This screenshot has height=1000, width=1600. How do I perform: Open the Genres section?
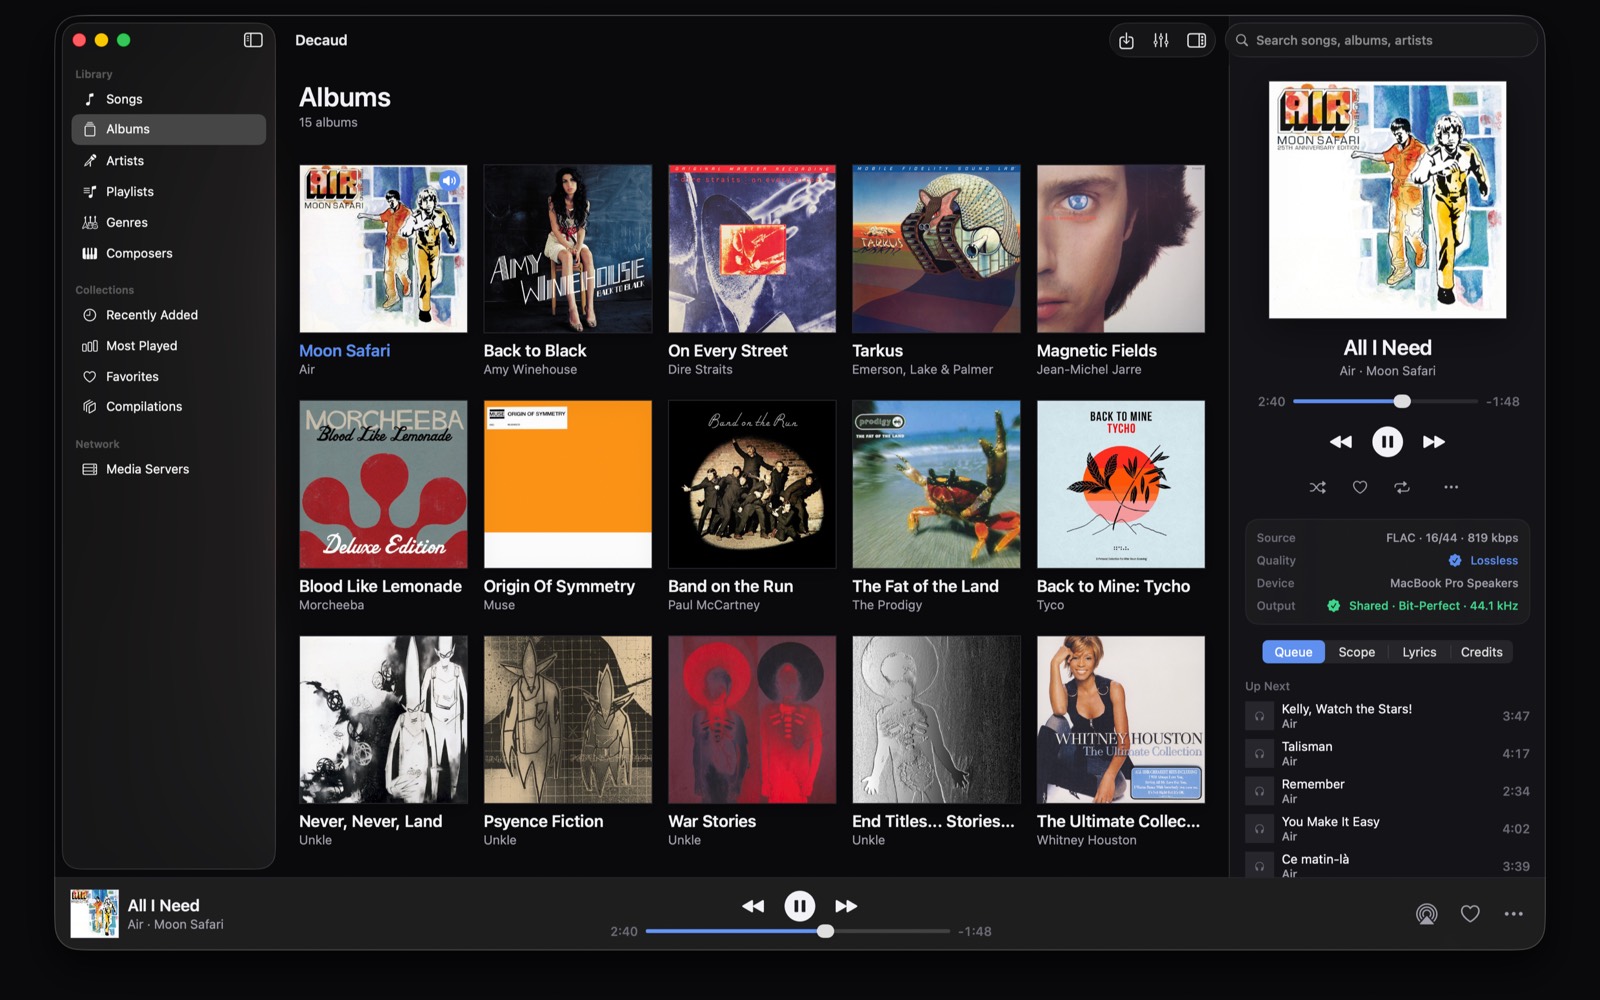[169, 222]
